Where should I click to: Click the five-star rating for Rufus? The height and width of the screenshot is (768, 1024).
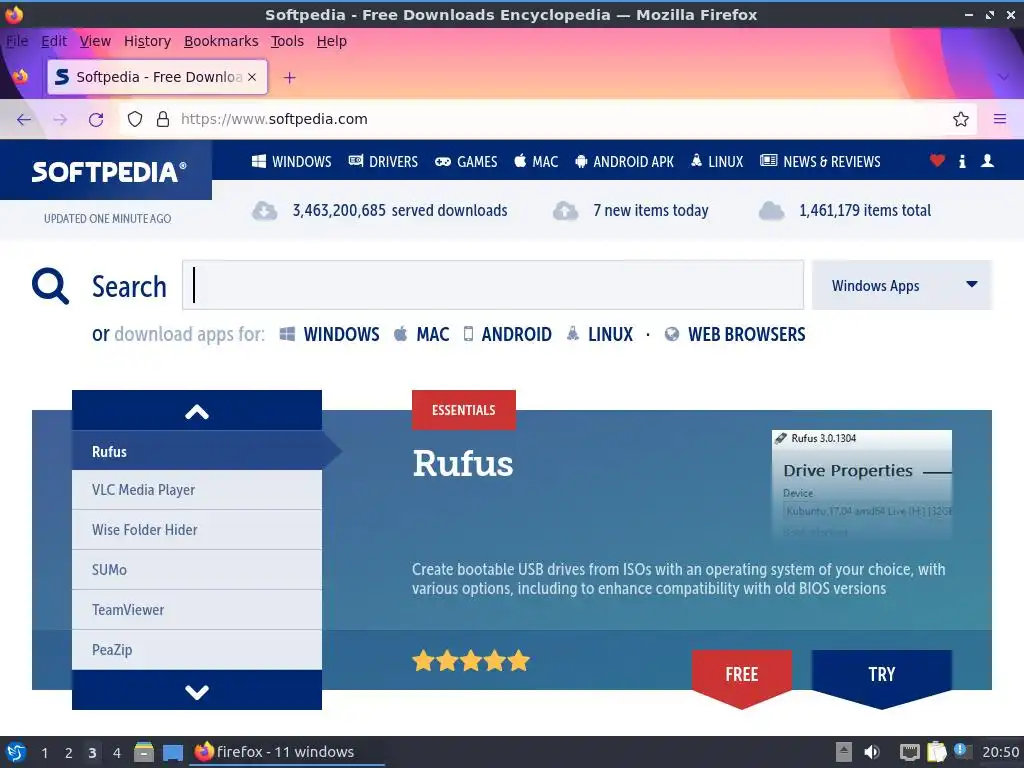pos(471,661)
